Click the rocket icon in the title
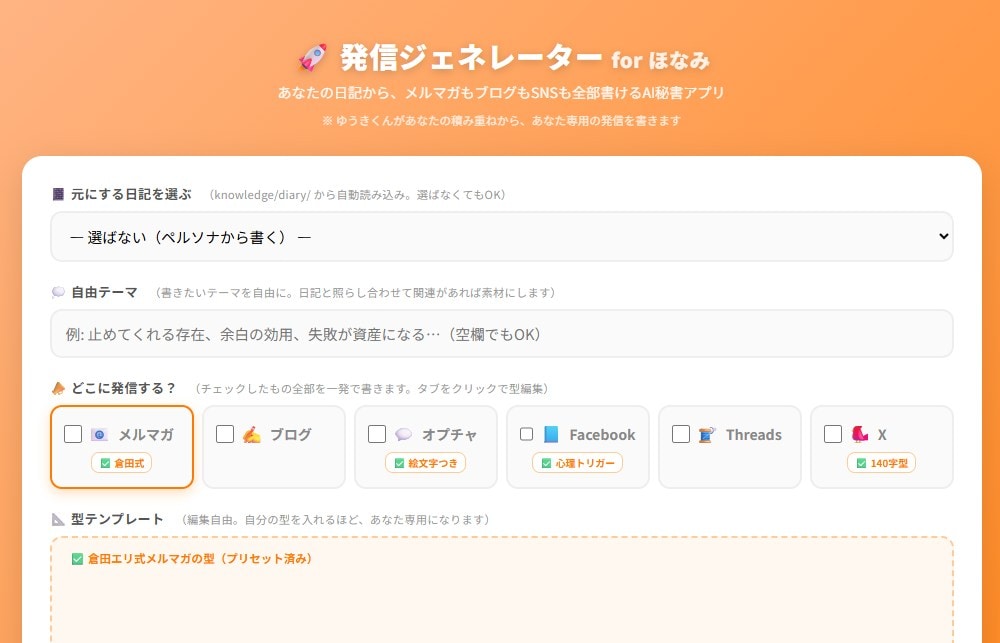Image resolution: width=1000 pixels, height=643 pixels. 313,57
